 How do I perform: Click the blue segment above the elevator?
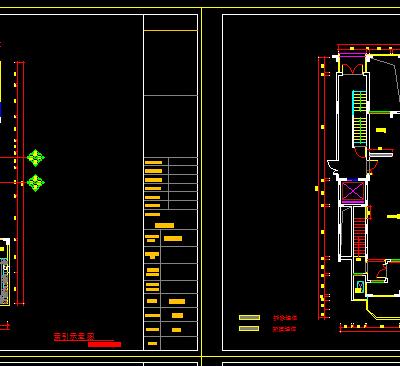pyautogui.click(x=352, y=180)
